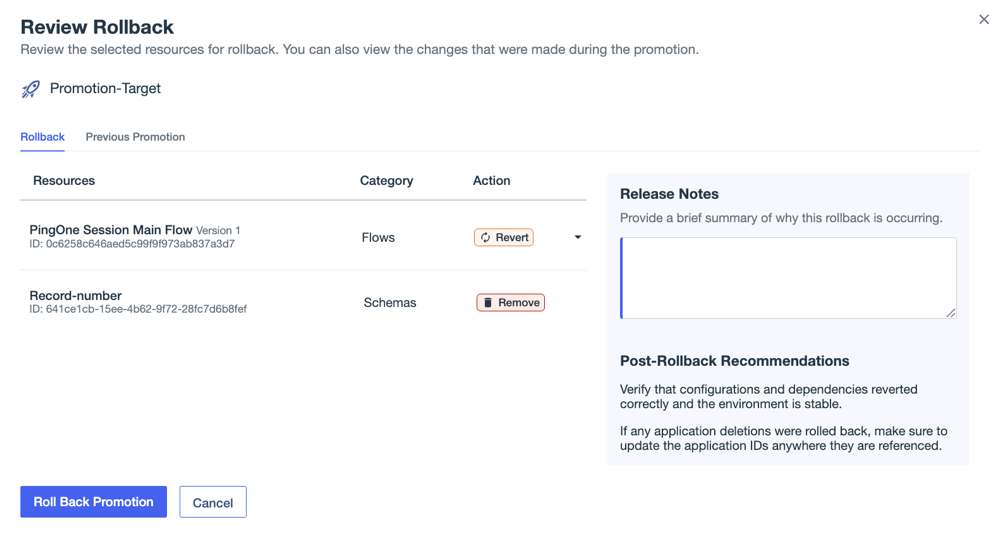1000x538 pixels.
Task: Open the Previous Promotion tab
Action: coord(135,137)
